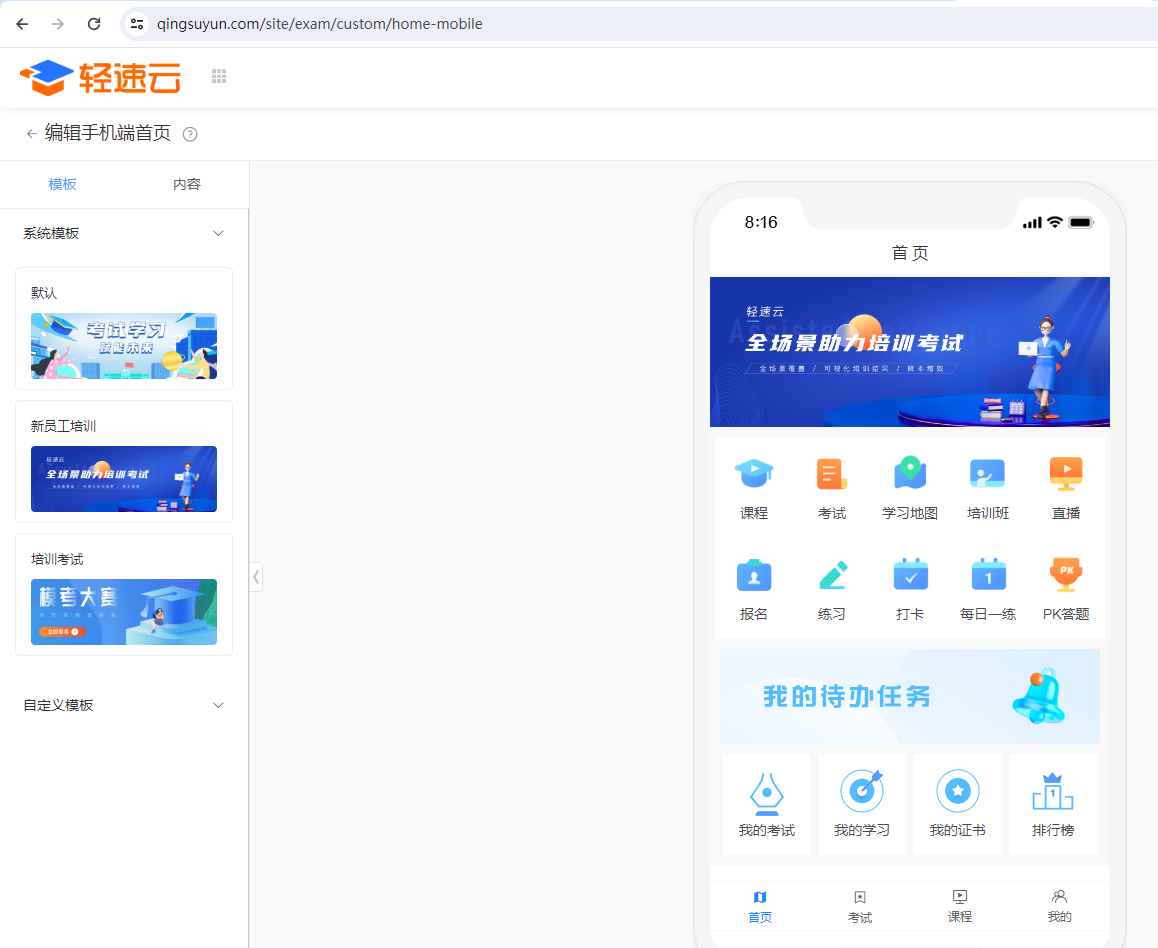
Task: Collapse the left sidebar panel handle
Action: click(256, 576)
